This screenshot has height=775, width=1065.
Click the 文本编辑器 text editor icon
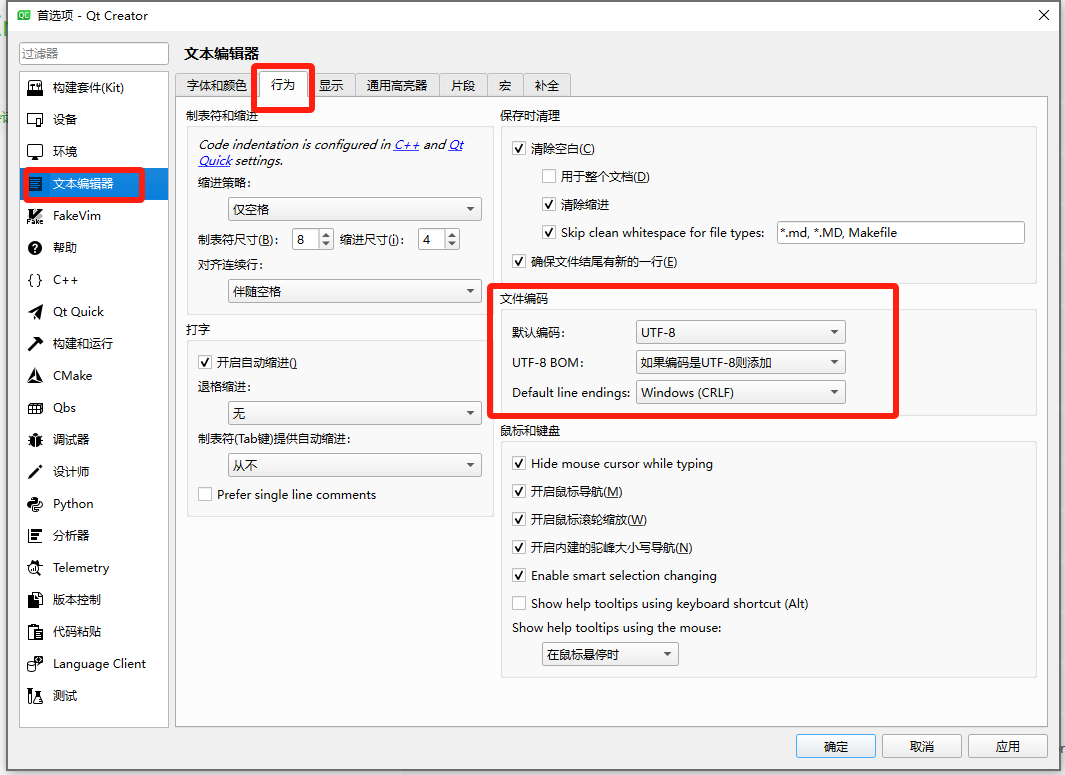(x=35, y=183)
